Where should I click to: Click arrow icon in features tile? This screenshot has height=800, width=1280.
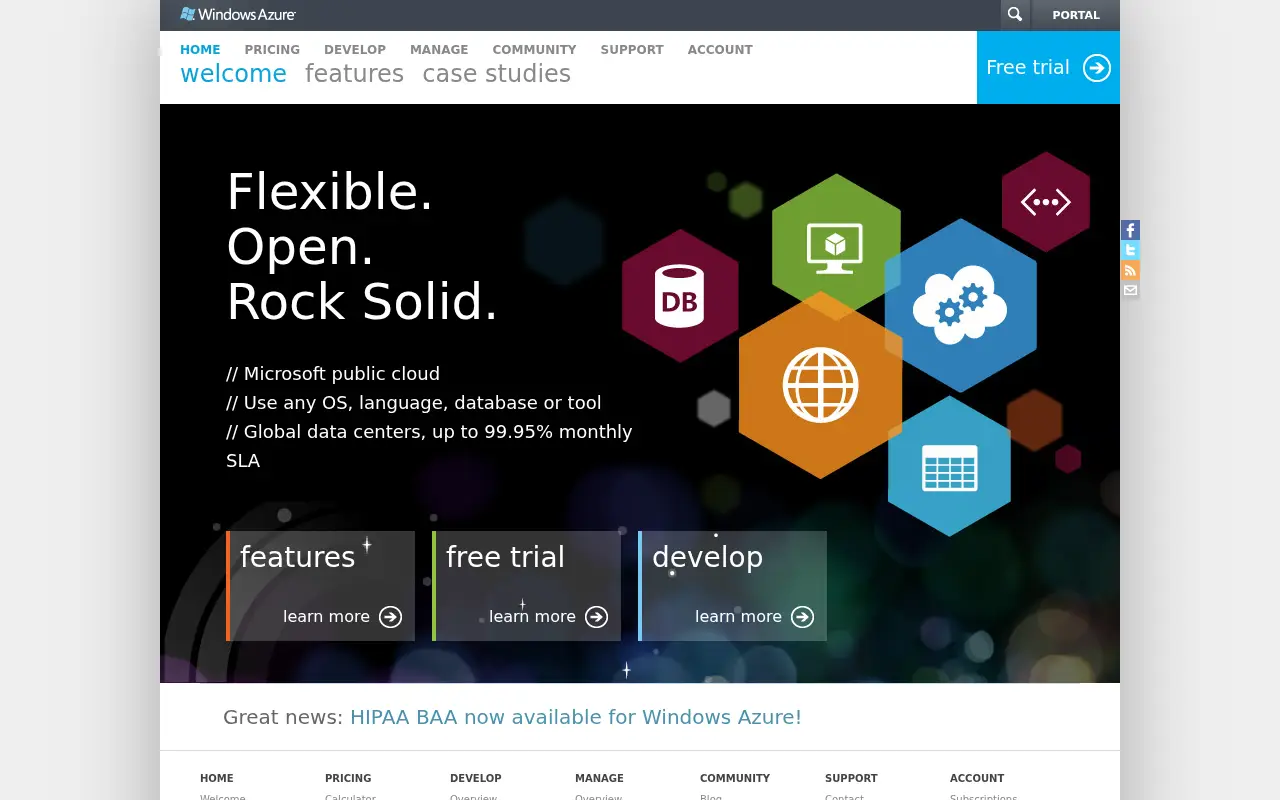click(391, 617)
